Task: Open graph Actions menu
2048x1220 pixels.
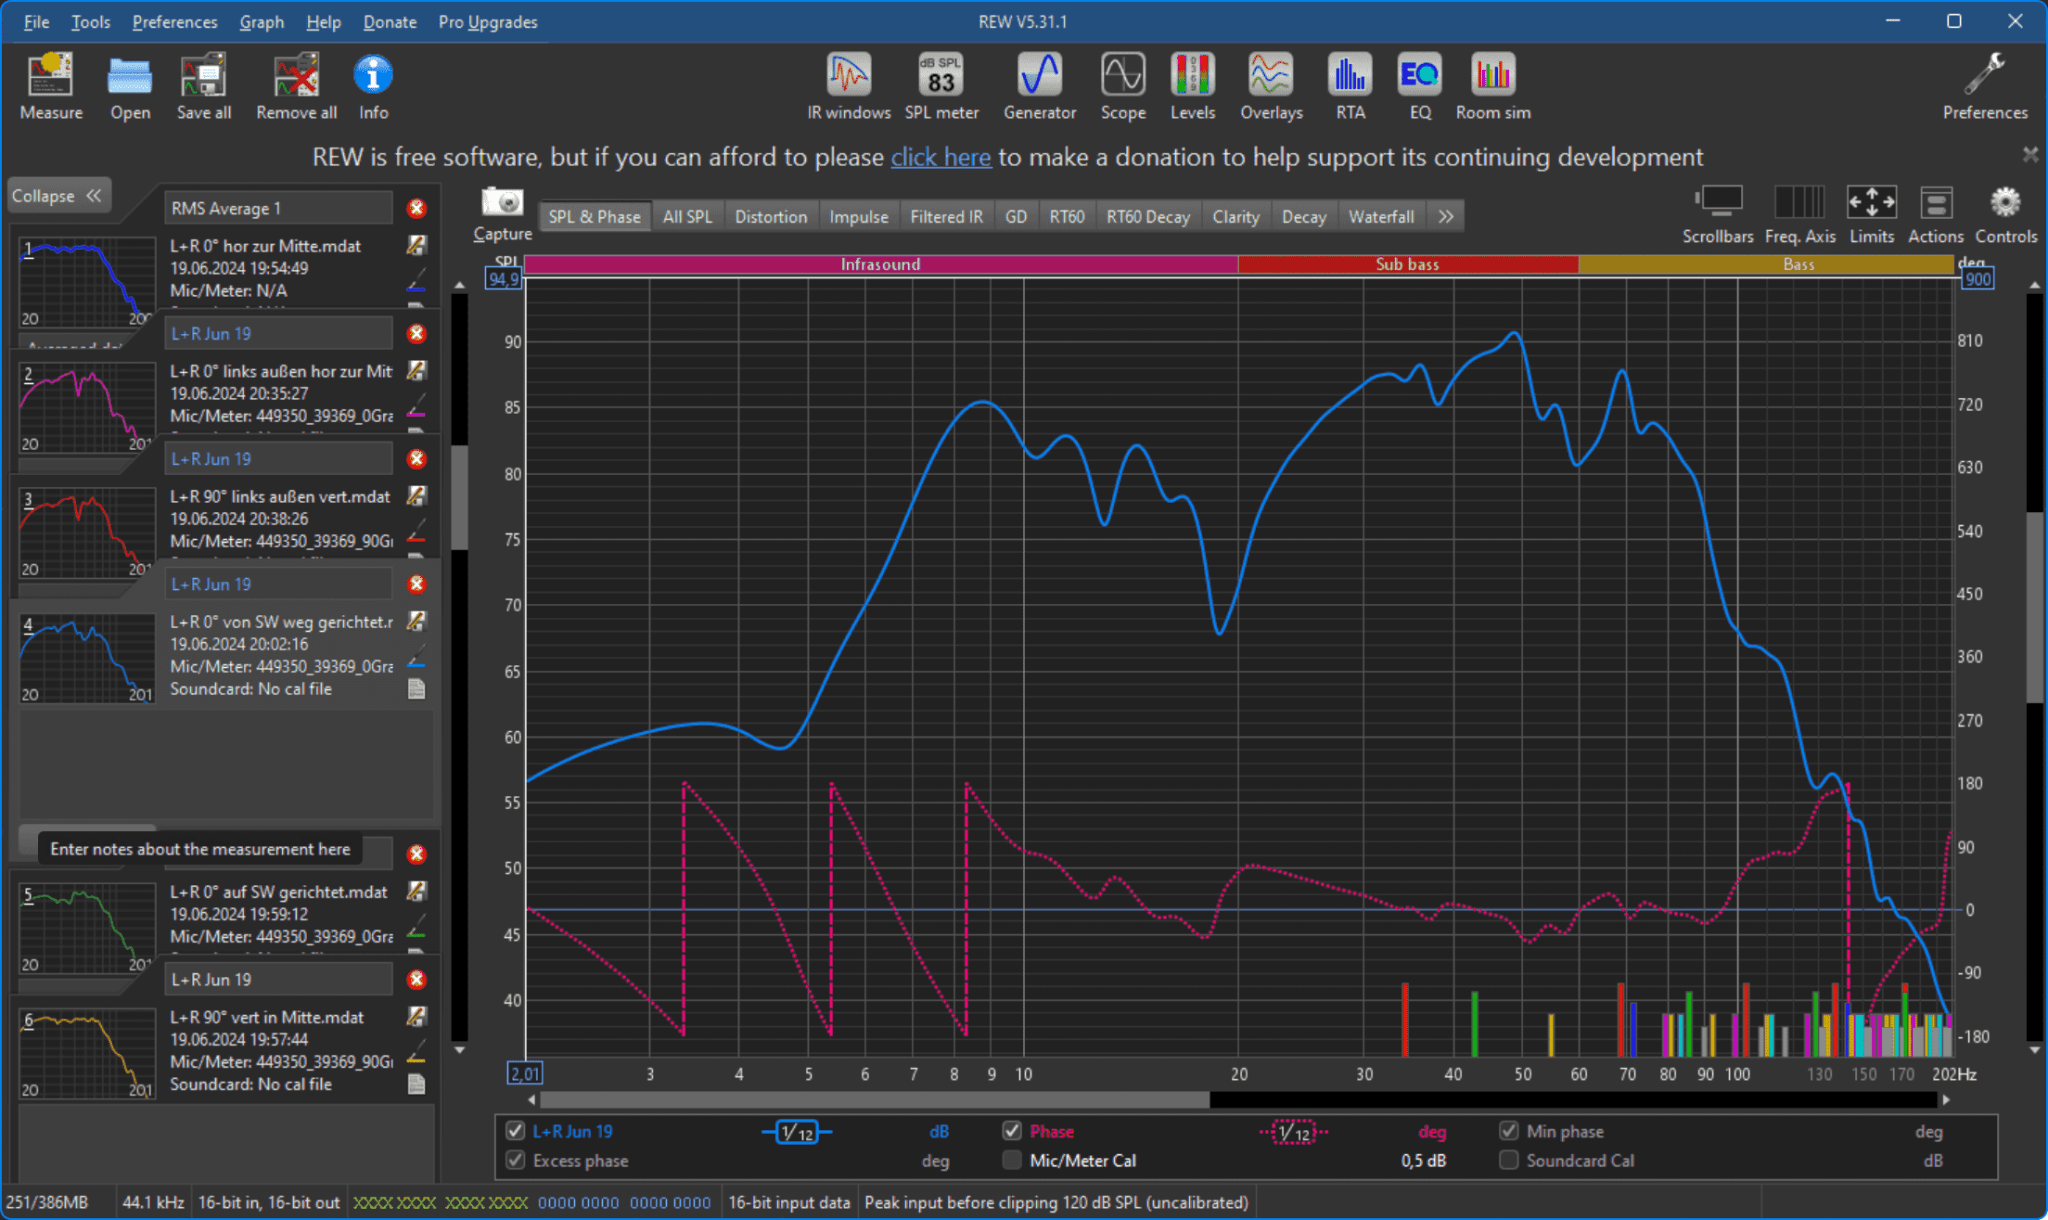Action: tap(1936, 214)
